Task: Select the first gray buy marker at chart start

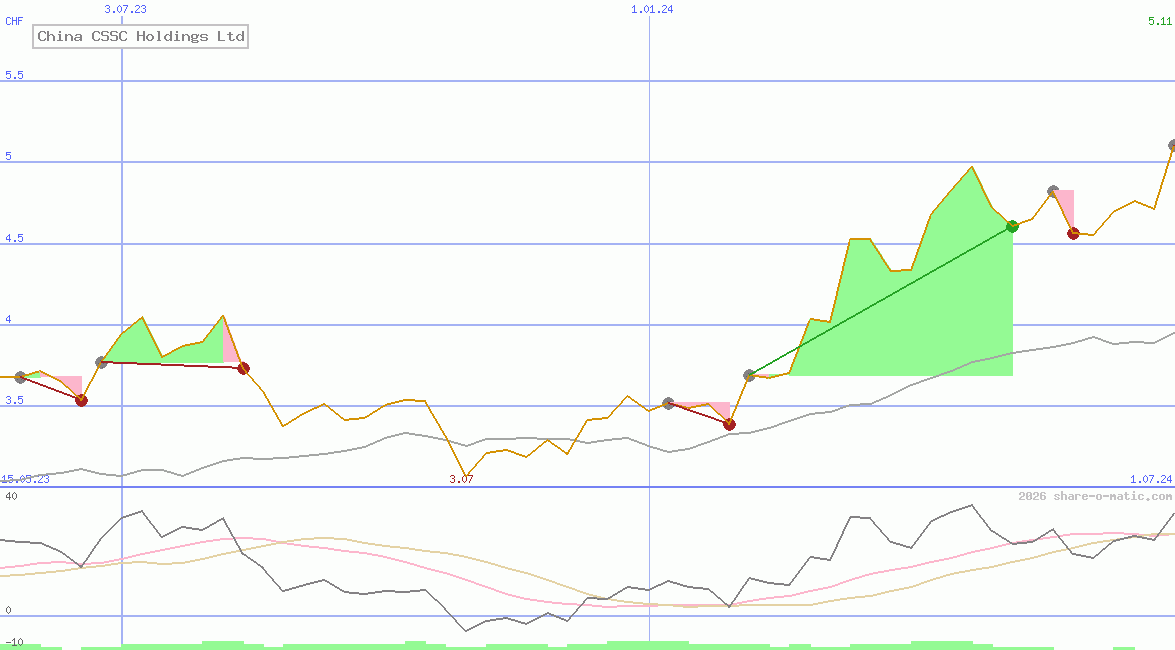Action: point(20,377)
